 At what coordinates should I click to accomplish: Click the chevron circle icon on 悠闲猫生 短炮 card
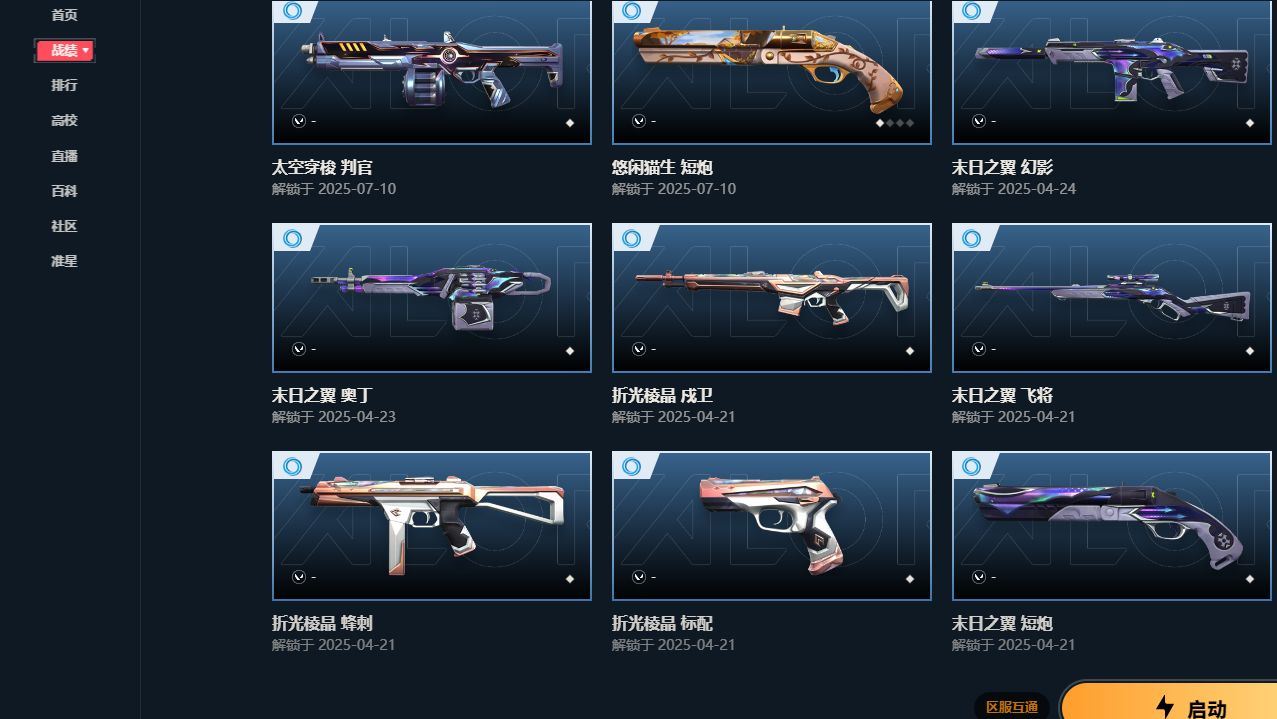coord(638,121)
